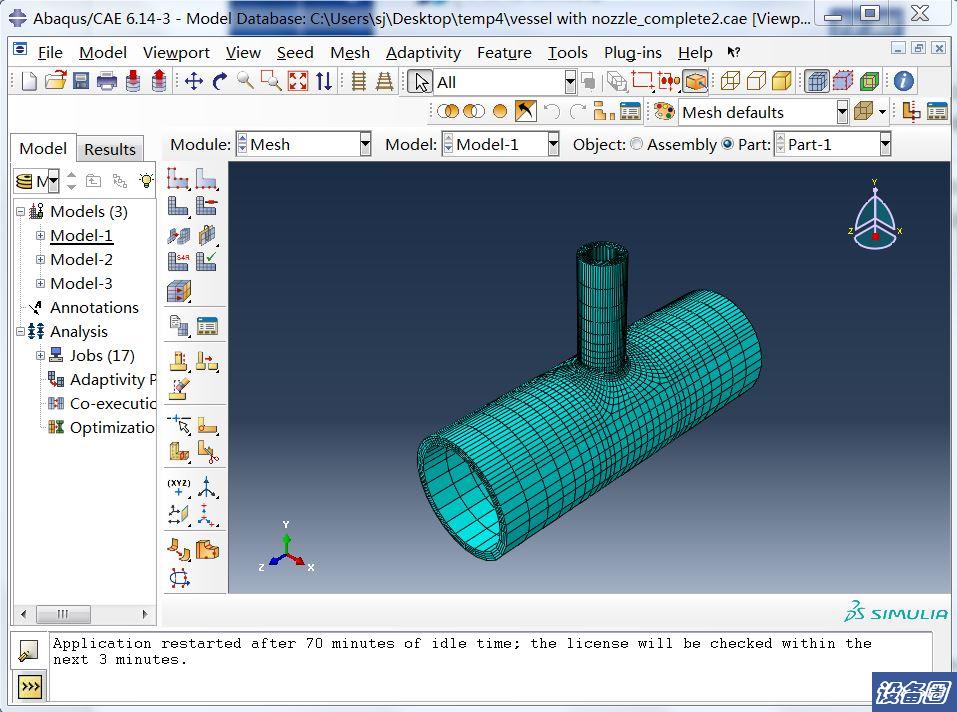The width and height of the screenshot is (957, 712).
Task: Open the Help menu
Action: 695,53
